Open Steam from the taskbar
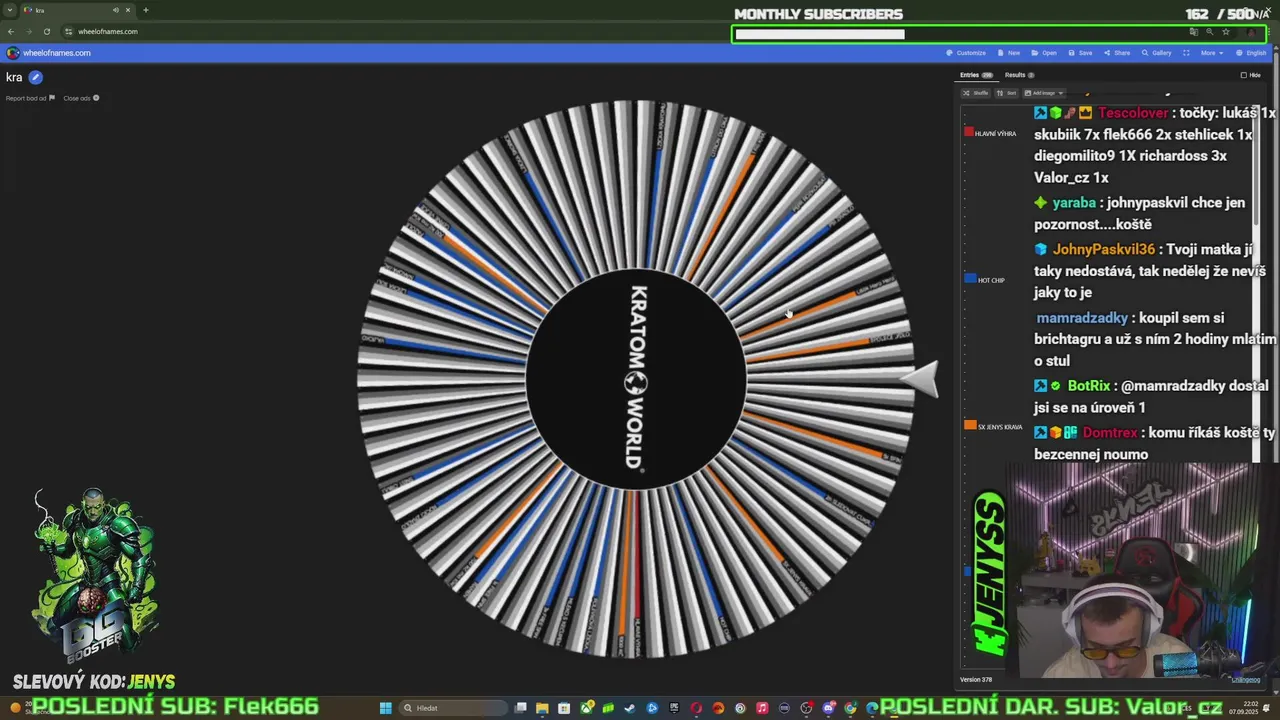 630,708
